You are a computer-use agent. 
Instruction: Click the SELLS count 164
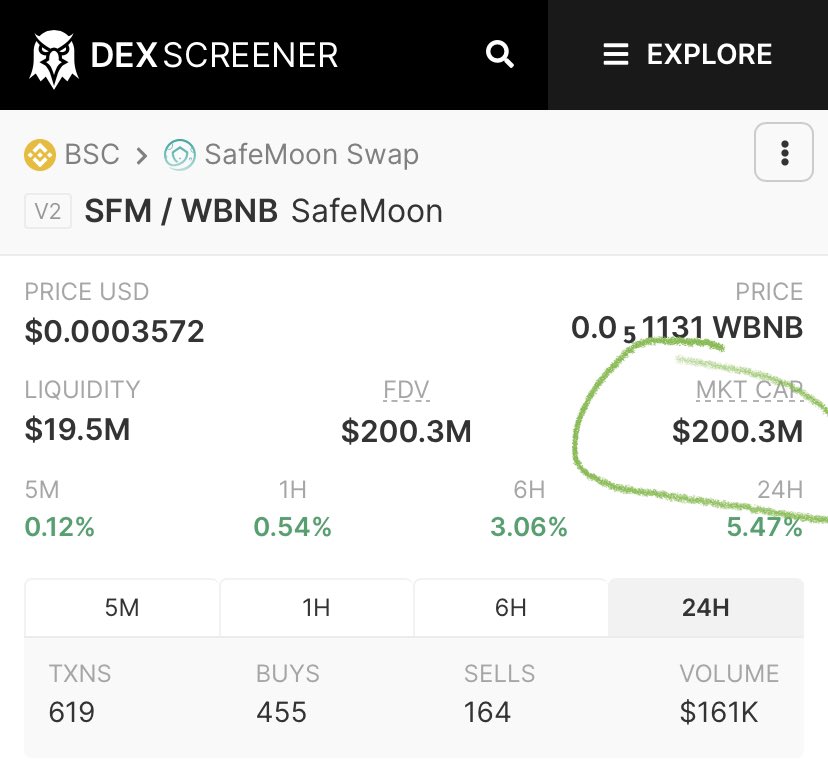(487, 712)
